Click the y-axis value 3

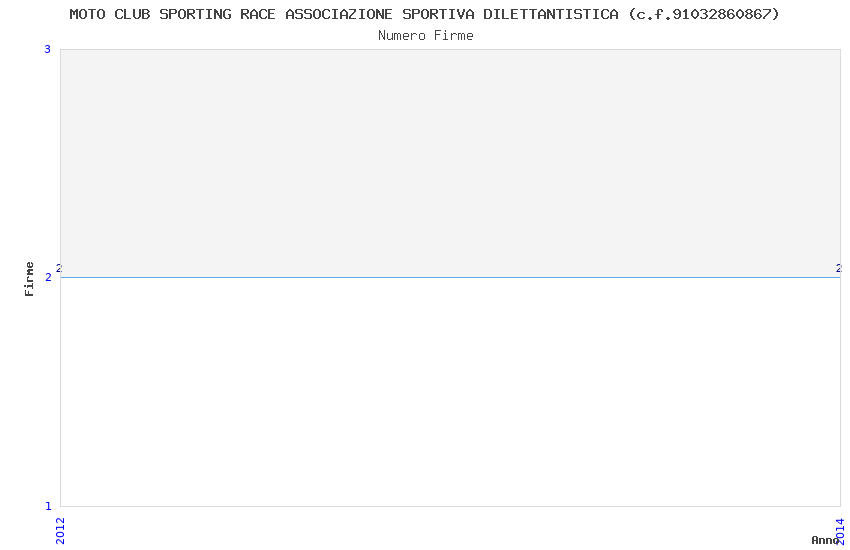(48, 49)
